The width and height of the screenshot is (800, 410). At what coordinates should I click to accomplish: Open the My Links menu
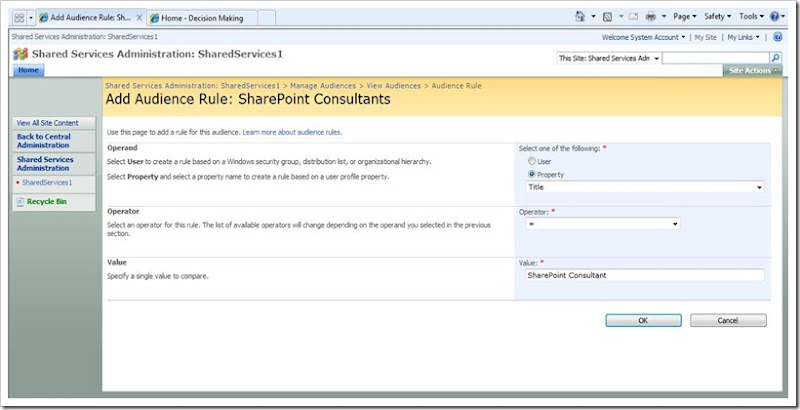743,37
